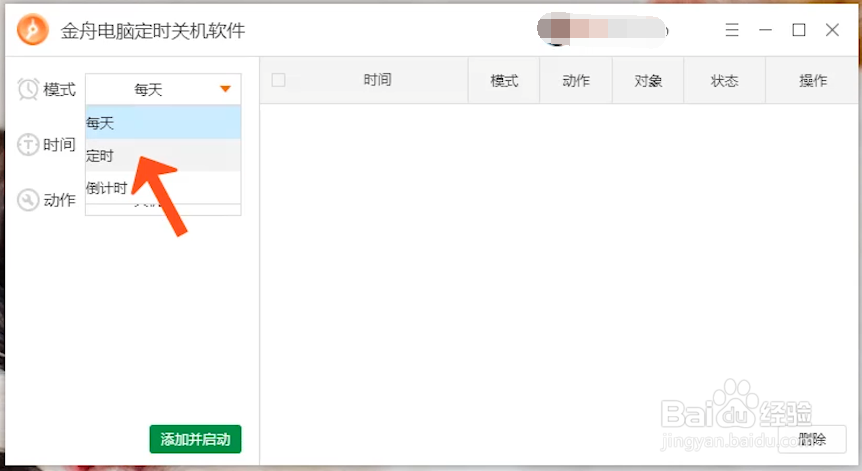862x471 pixels.
Task: Toggle the select-all checkbox in table header
Action: pos(279,80)
